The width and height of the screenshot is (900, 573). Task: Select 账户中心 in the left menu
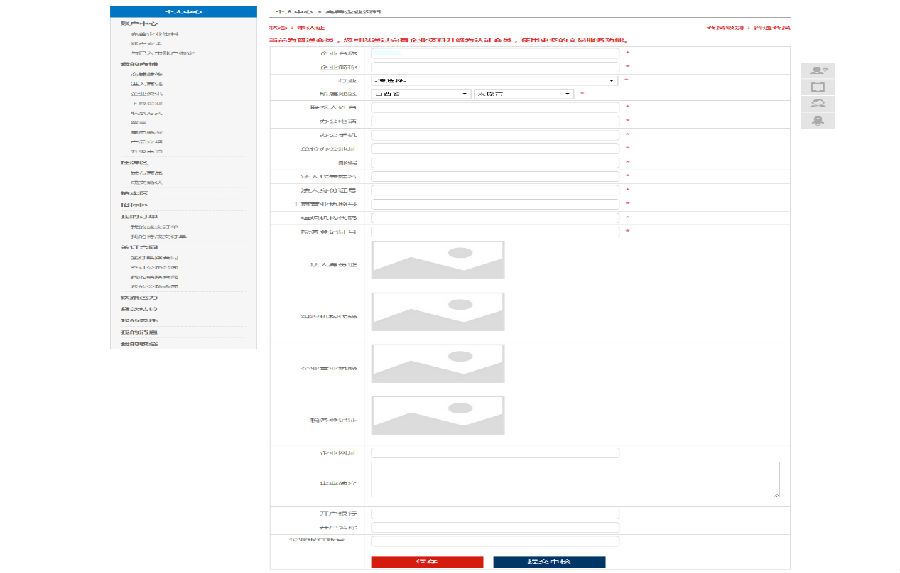[x=138, y=23]
